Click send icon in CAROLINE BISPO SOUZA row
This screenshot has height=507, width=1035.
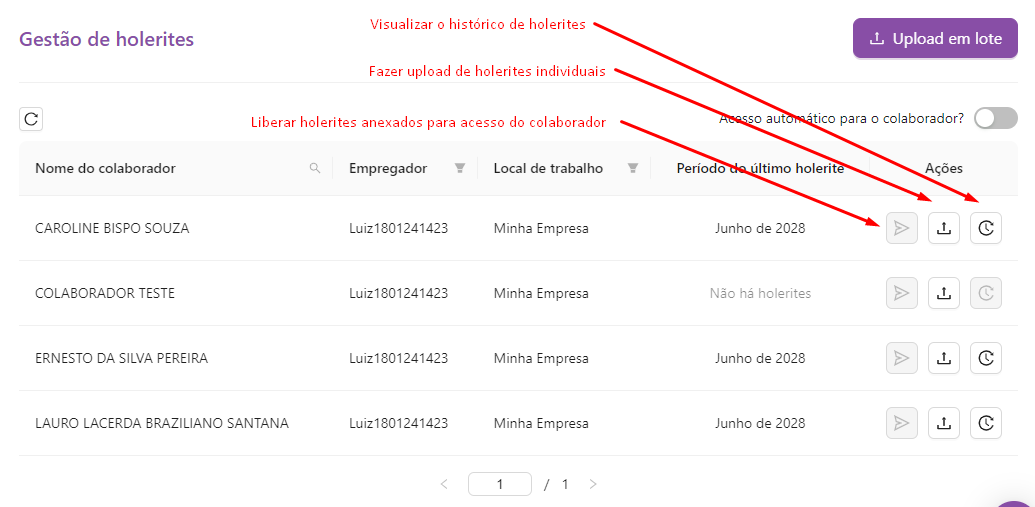pos(901,229)
